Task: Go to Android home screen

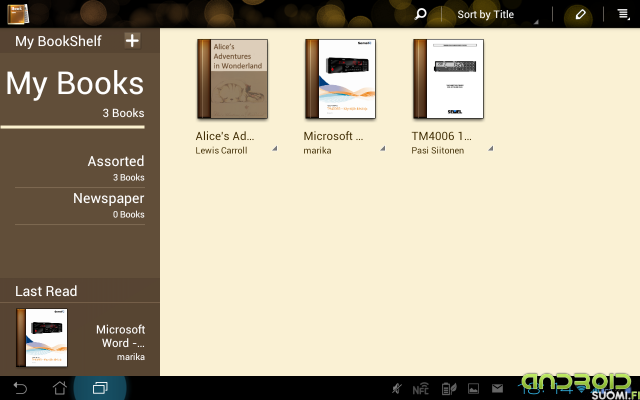Action: (60, 388)
